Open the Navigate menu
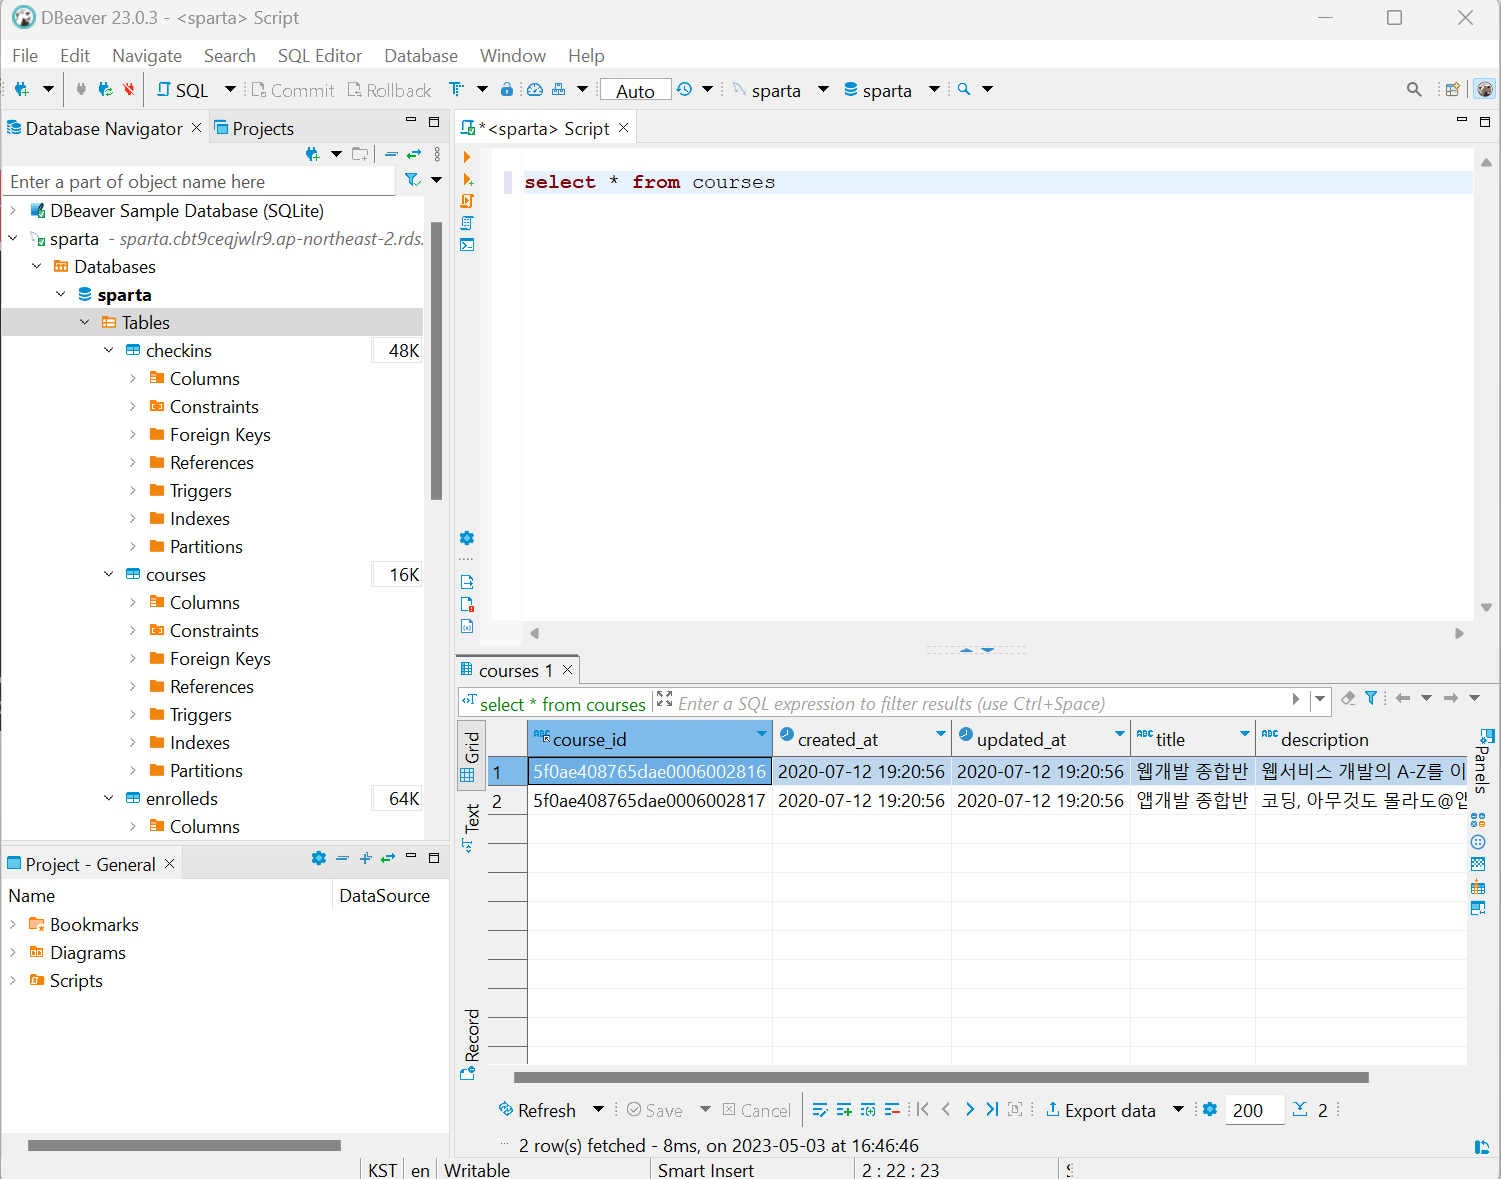Viewport: 1501px width, 1179px height. tap(147, 56)
